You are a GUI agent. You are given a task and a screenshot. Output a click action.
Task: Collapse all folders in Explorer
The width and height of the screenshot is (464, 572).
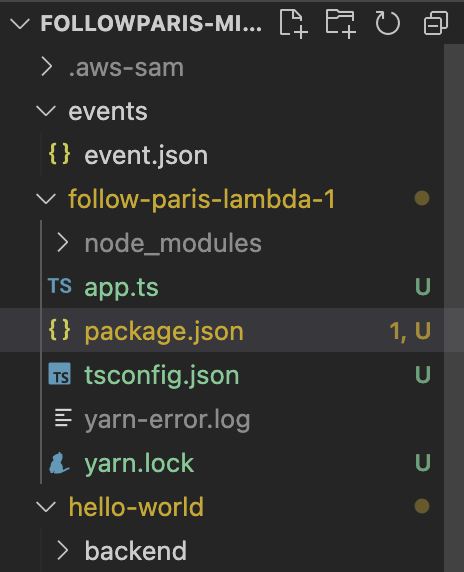(436, 24)
